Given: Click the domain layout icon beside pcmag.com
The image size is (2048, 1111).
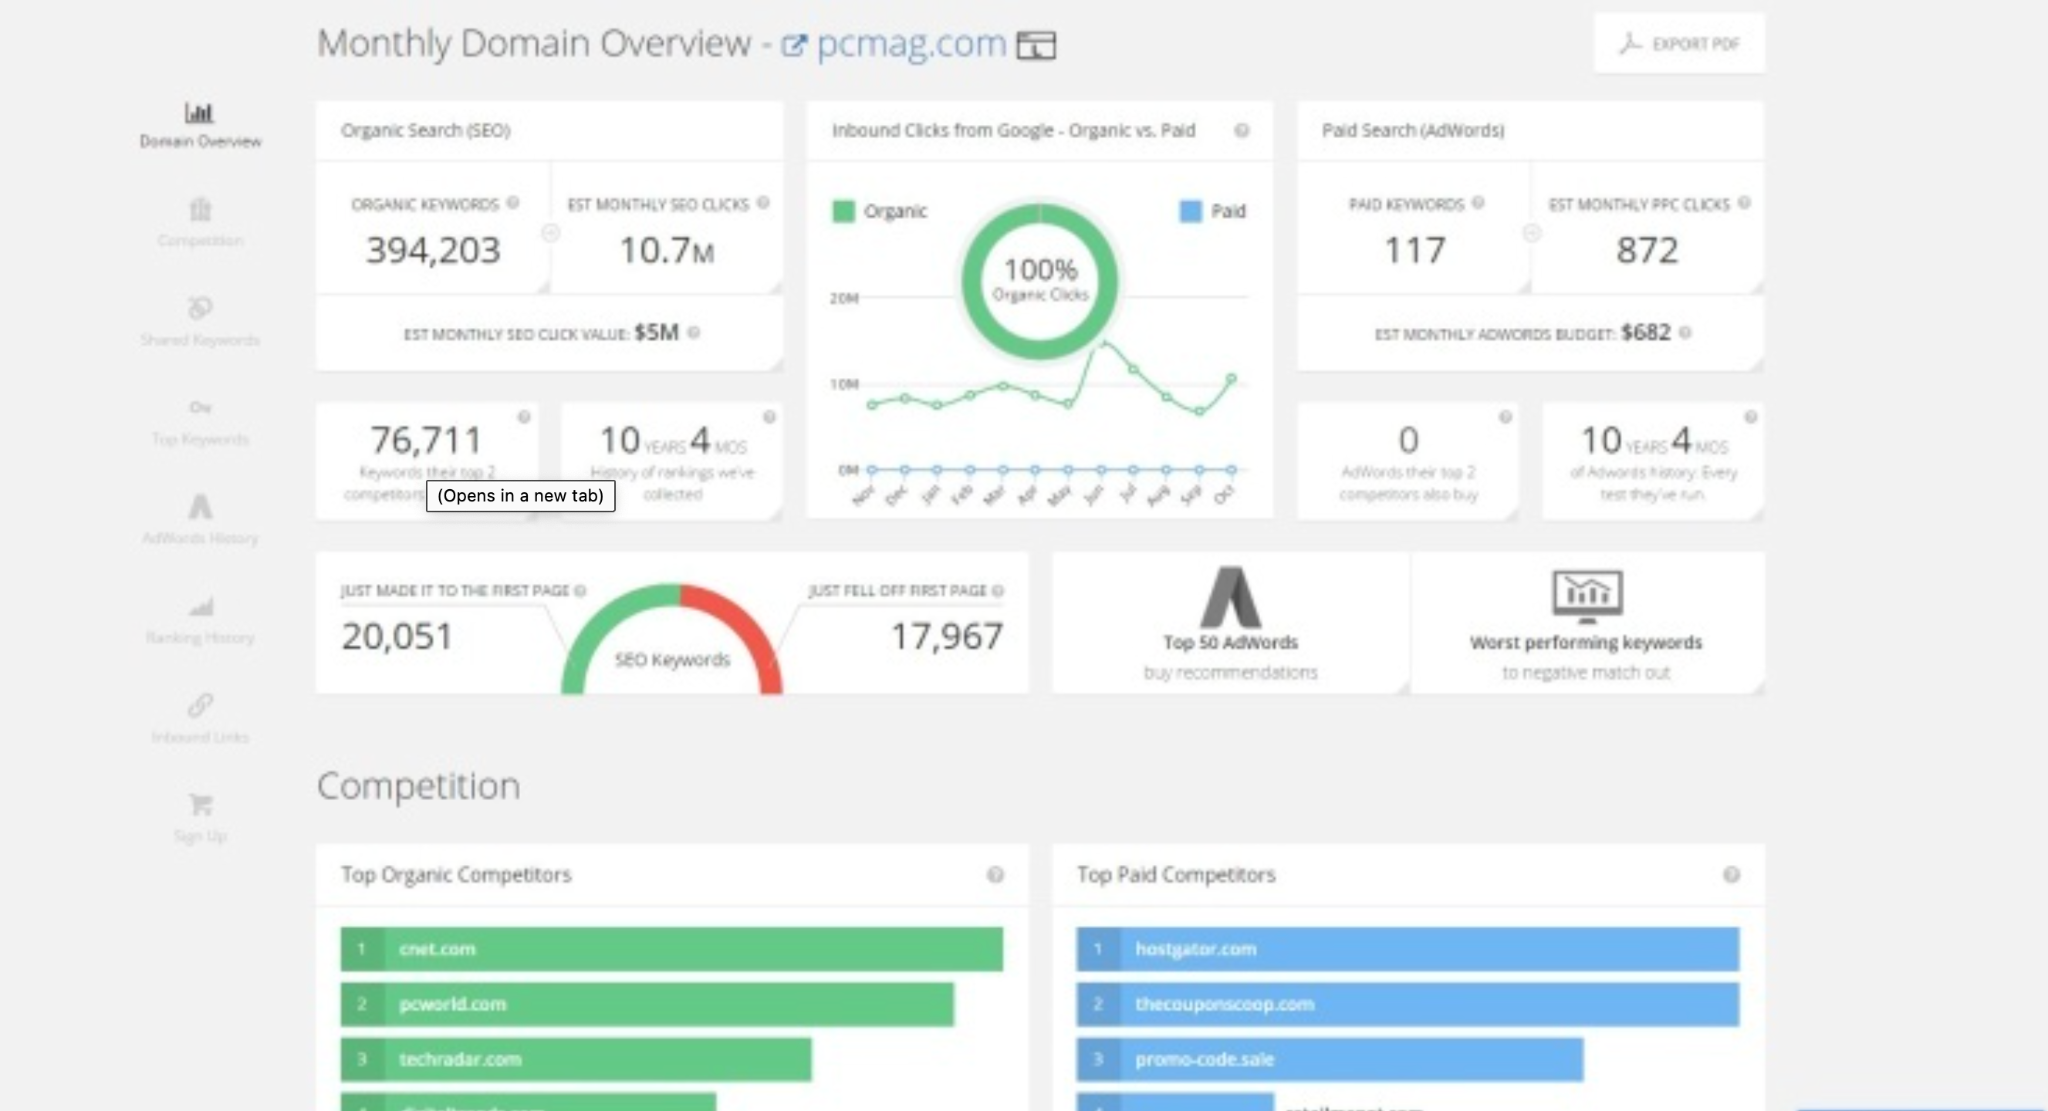Looking at the screenshot, I should 1036,45.
